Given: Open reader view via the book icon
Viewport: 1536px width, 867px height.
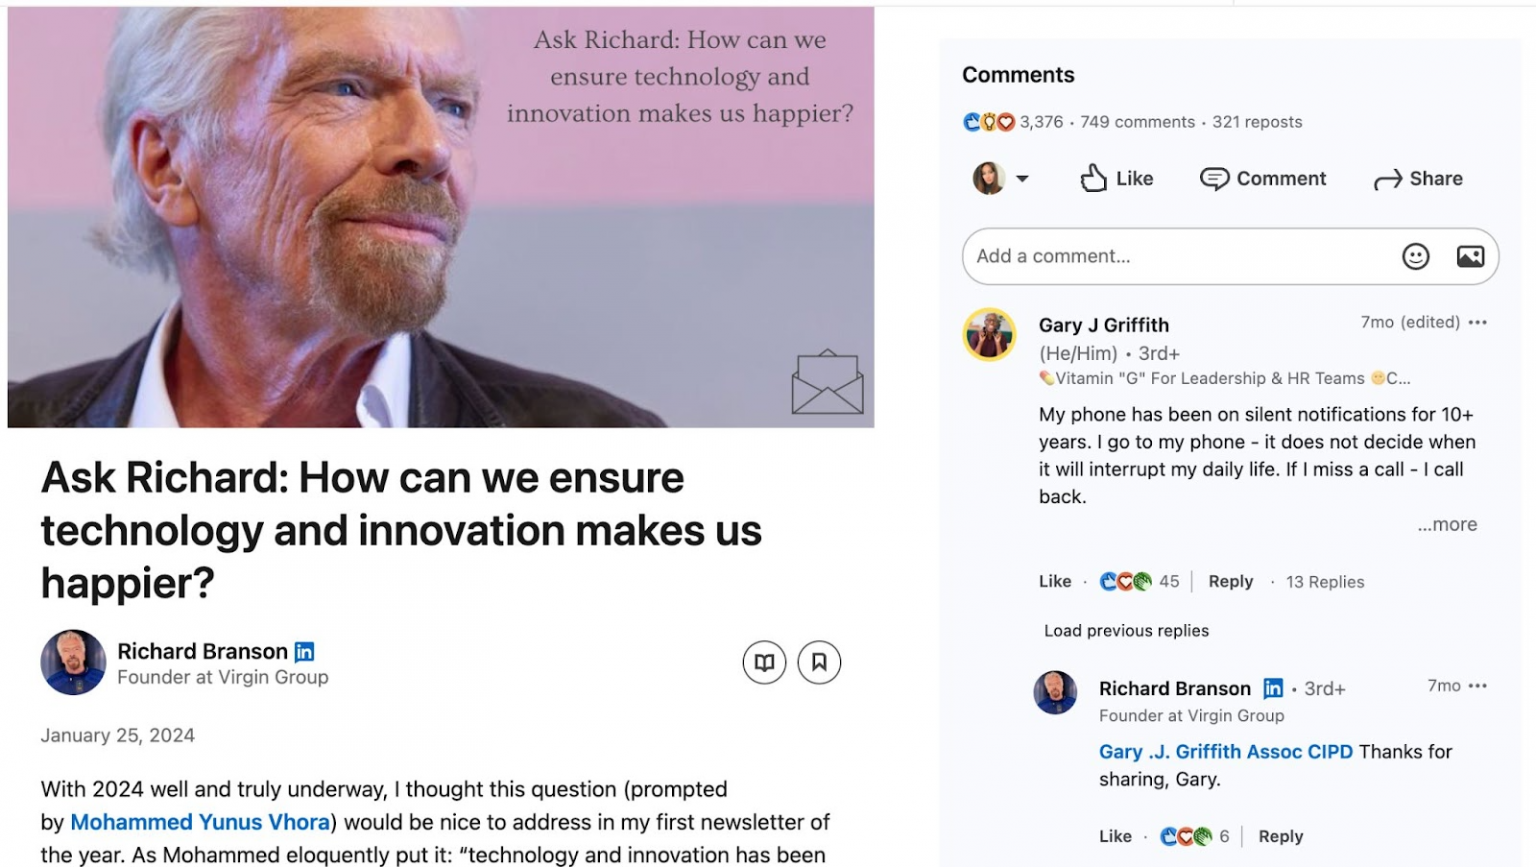Looking at the screenshot, I should click(x=764, y=661).
